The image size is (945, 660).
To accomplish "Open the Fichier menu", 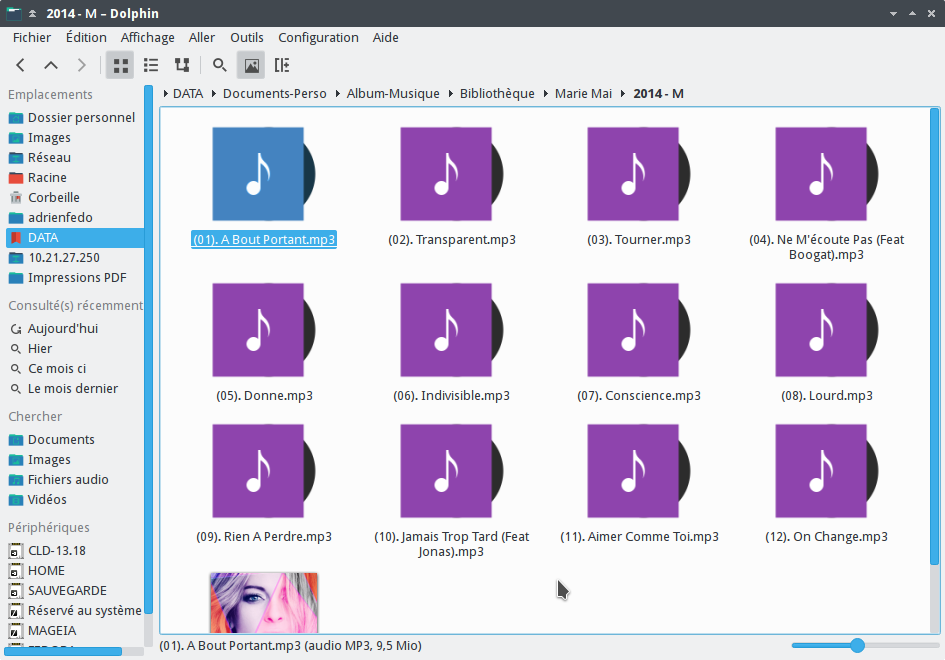I will (32, 37).
